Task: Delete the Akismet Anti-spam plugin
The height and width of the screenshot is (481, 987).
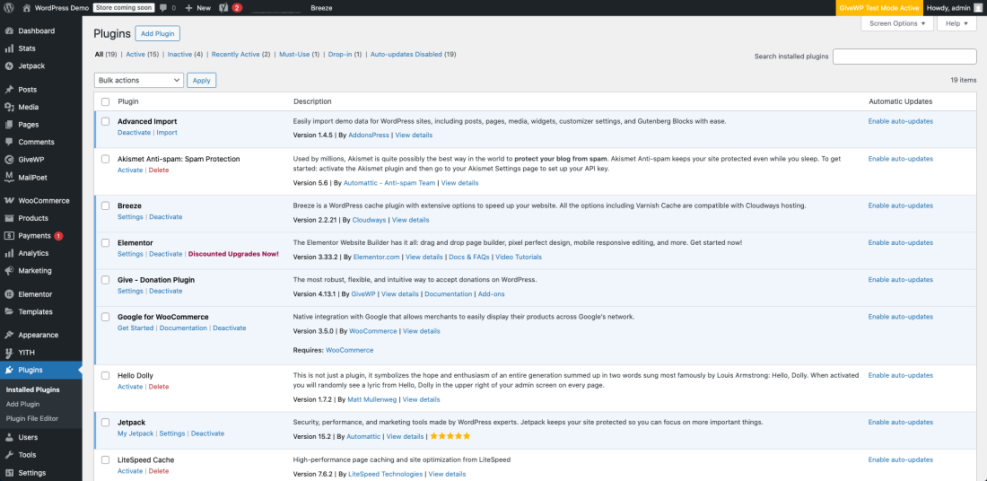Action: 159,170
